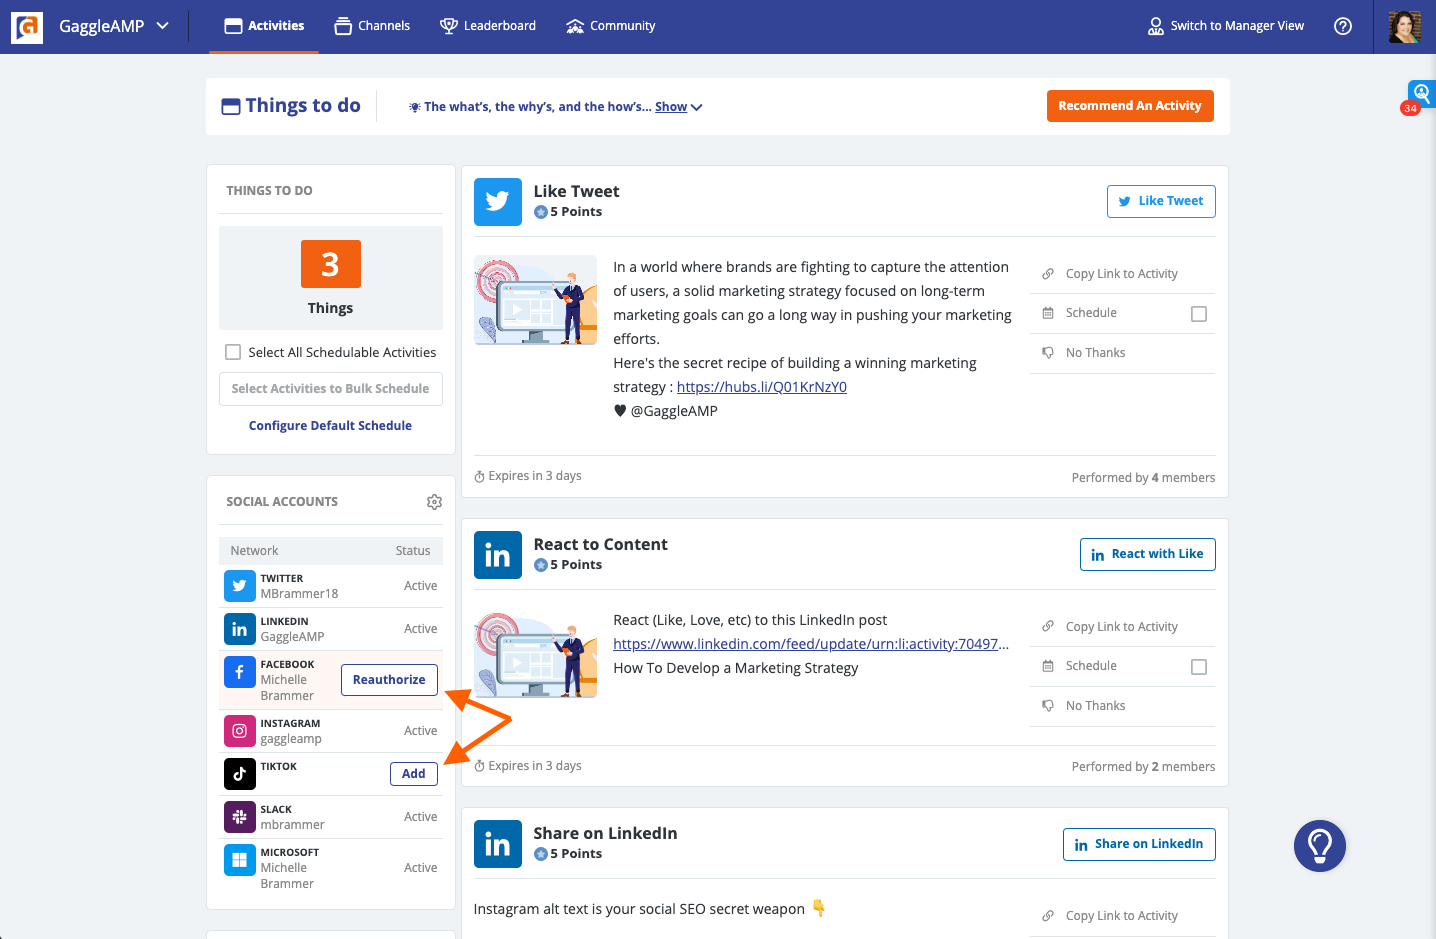
Task: Click the points star icon under Like Tweet
Action: pyautogui.click(x=541, y=212)
